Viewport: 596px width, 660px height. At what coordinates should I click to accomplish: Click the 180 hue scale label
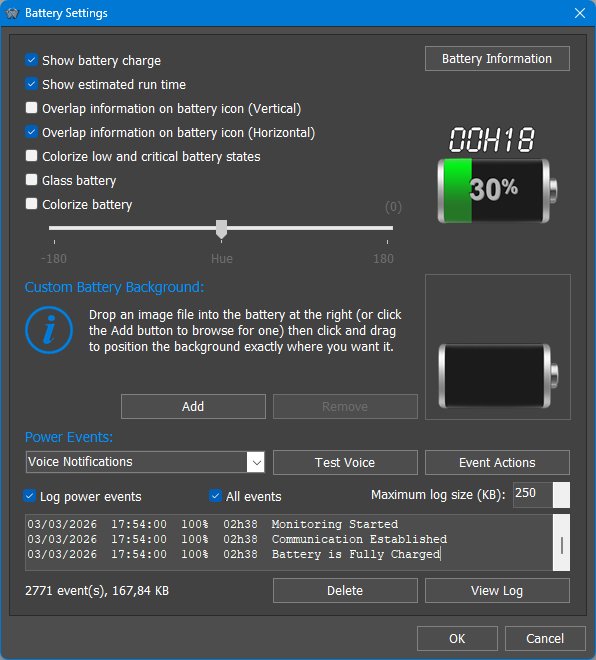[383, 258]
